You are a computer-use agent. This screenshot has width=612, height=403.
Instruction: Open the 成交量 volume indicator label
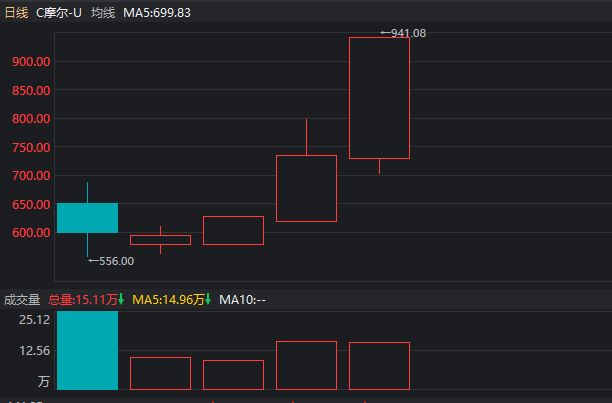[22, 299]
